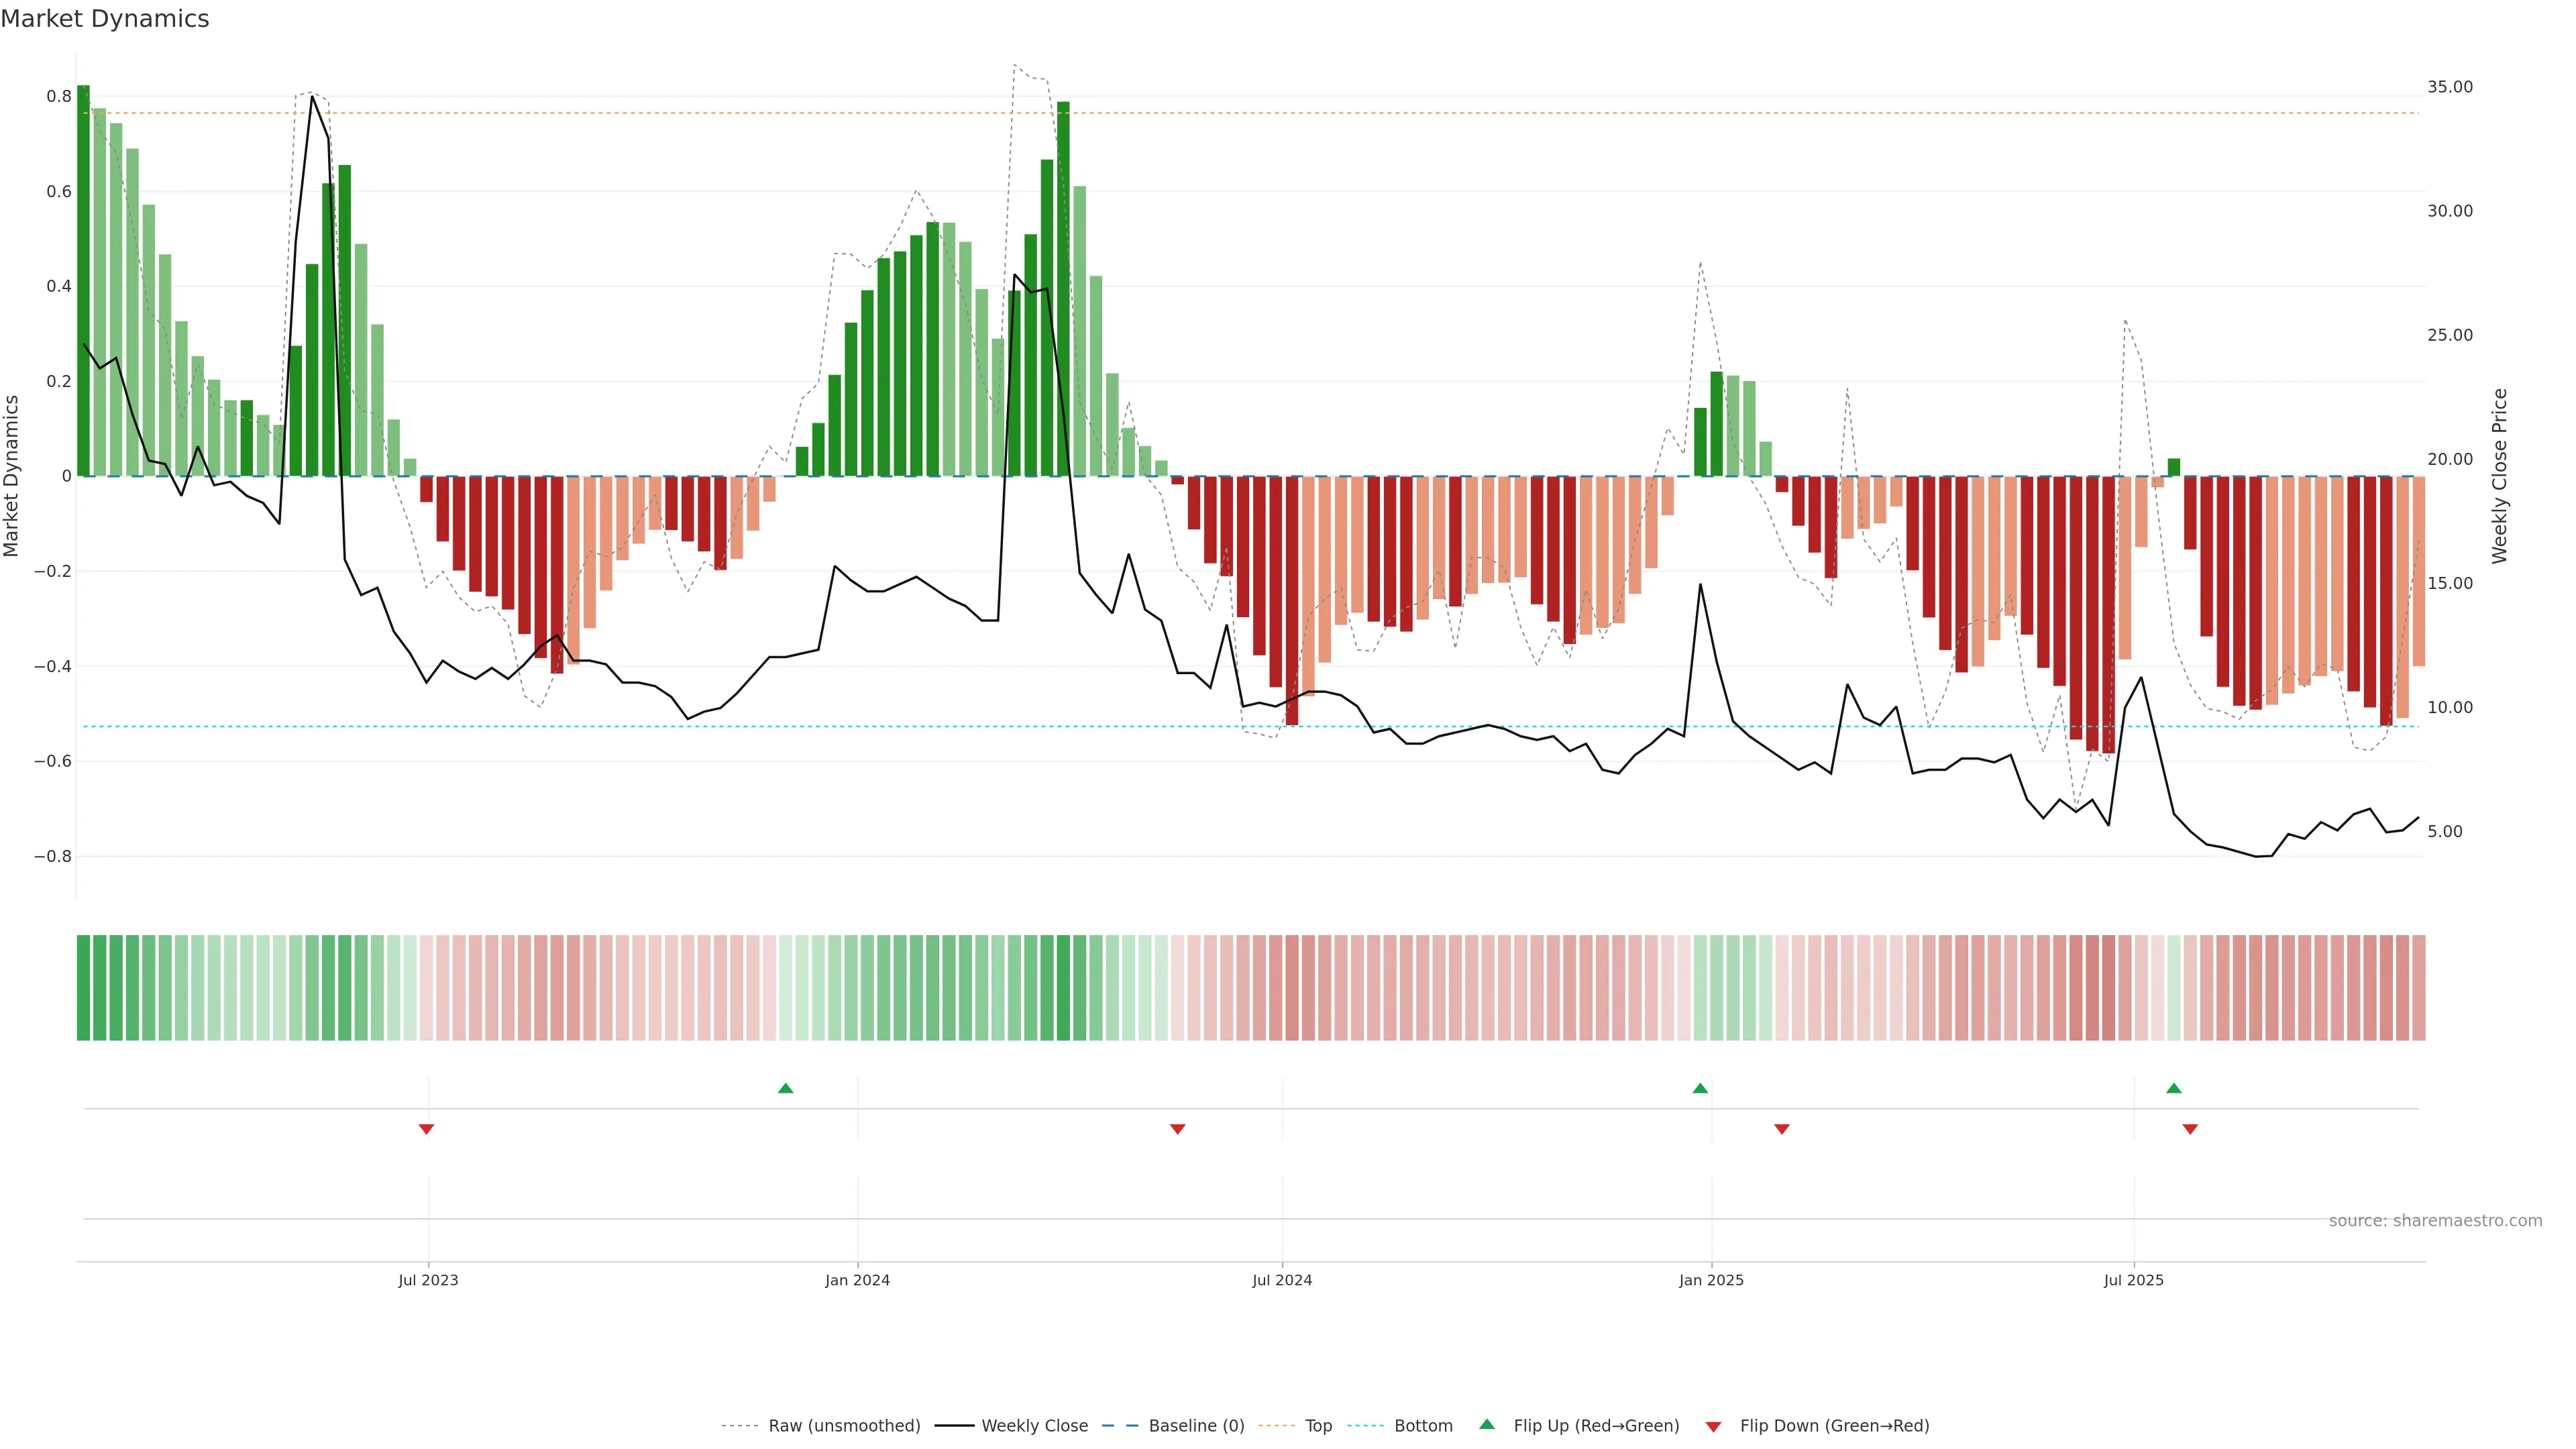Click the Market Dynamics chart title
Screen dimensions: 2576x1449
tap(105, 19)
